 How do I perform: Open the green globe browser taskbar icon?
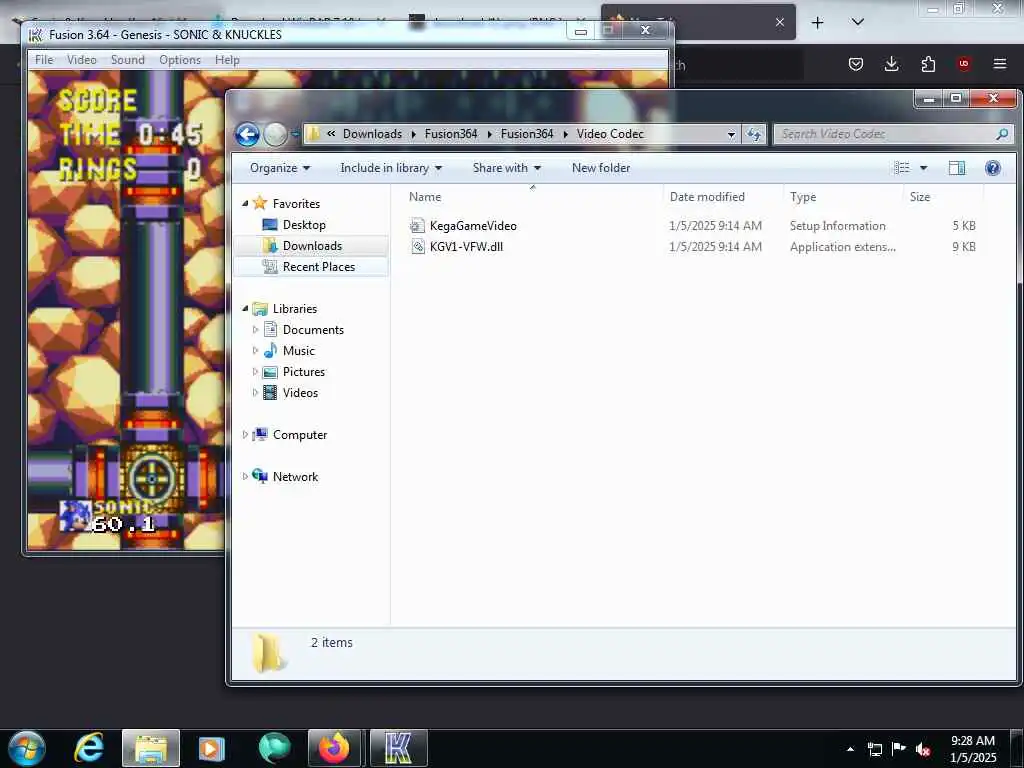click(x=274, y=748)
